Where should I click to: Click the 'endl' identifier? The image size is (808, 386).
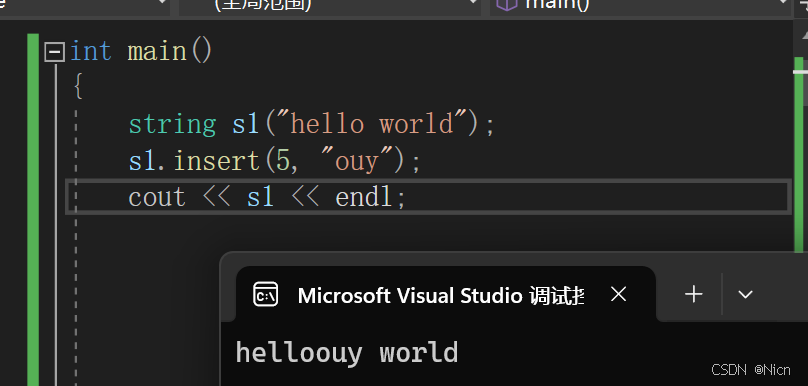click(364, 197)
